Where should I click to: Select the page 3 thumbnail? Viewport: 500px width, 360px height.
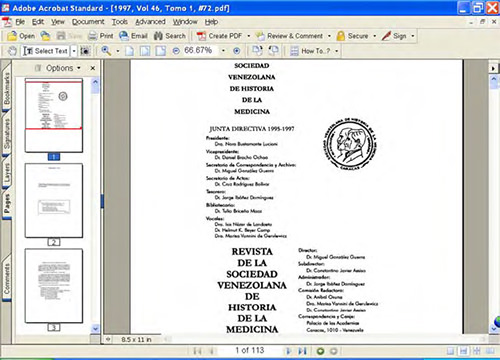54,286
